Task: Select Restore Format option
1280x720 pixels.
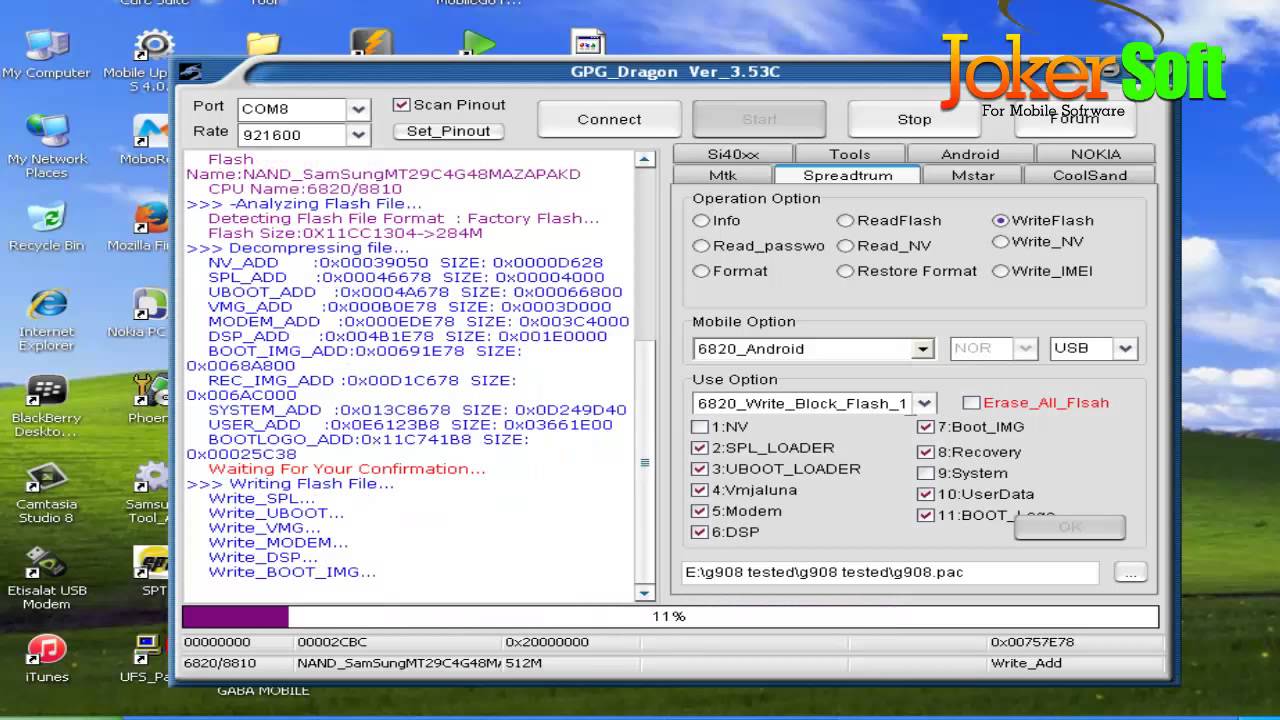Action: [x=845, y=271]
